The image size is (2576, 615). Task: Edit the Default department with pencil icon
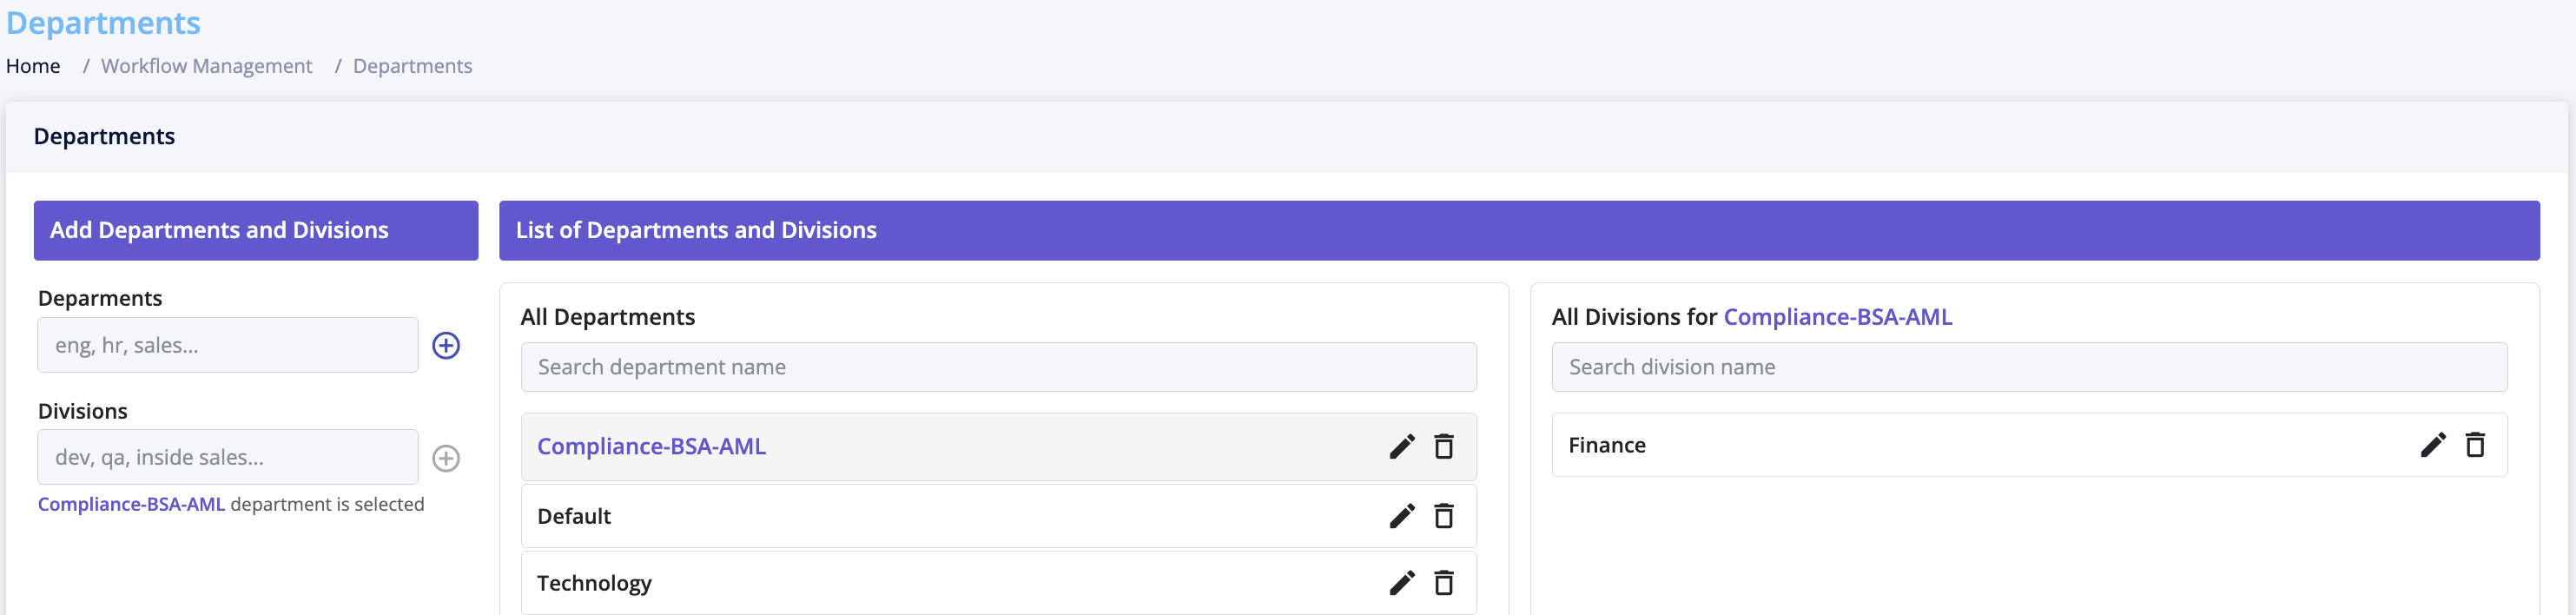(1402, 517)
